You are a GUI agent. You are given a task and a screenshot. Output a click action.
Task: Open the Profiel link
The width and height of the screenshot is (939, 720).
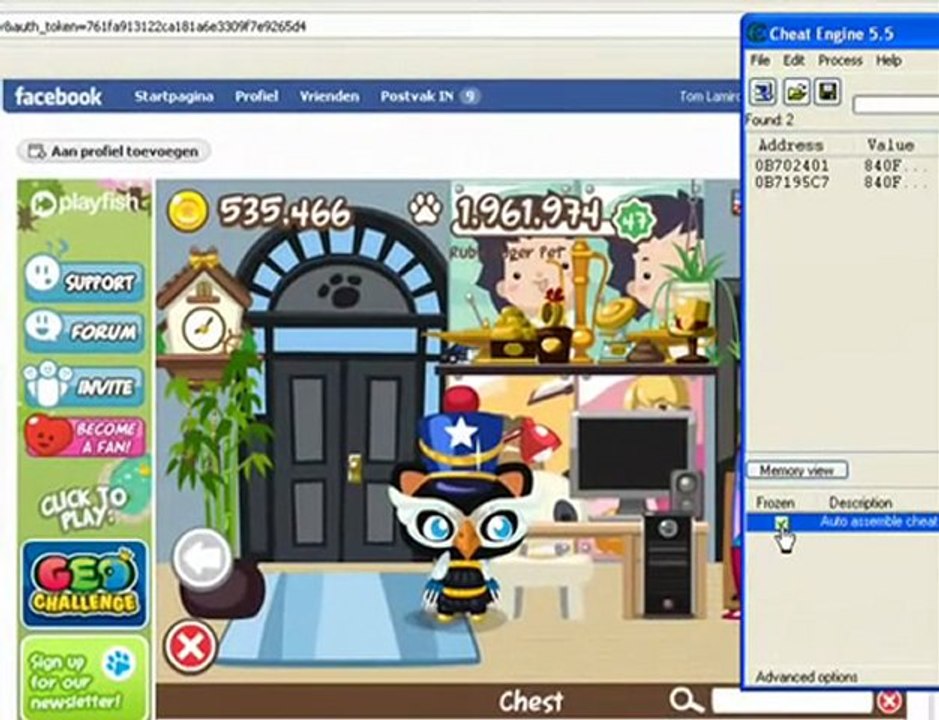click(256, 96)
